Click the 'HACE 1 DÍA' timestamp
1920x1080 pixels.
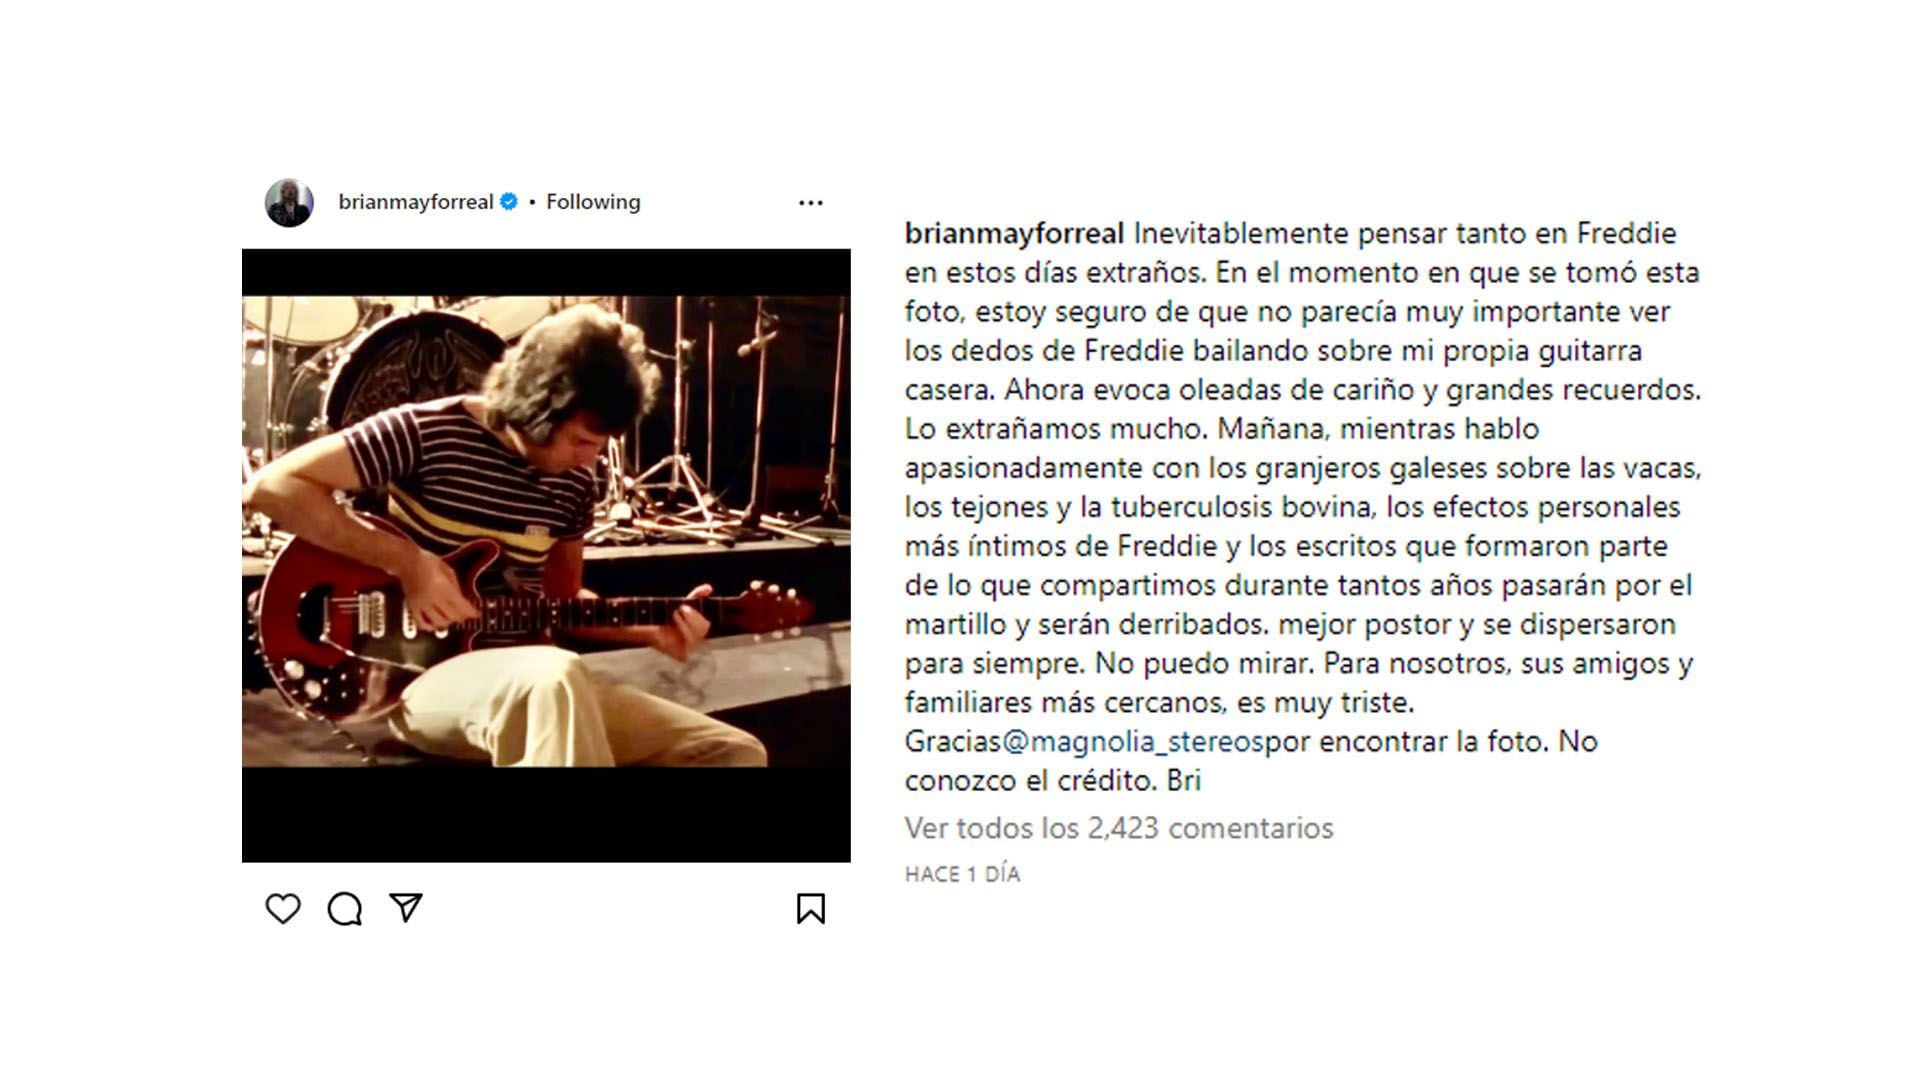click(x=962, y=874)
